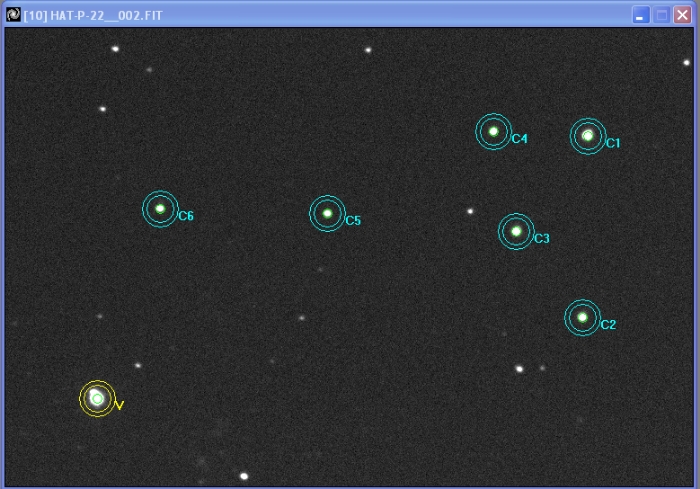Select the small star just upper-right of V

click(x=138, y=365)
